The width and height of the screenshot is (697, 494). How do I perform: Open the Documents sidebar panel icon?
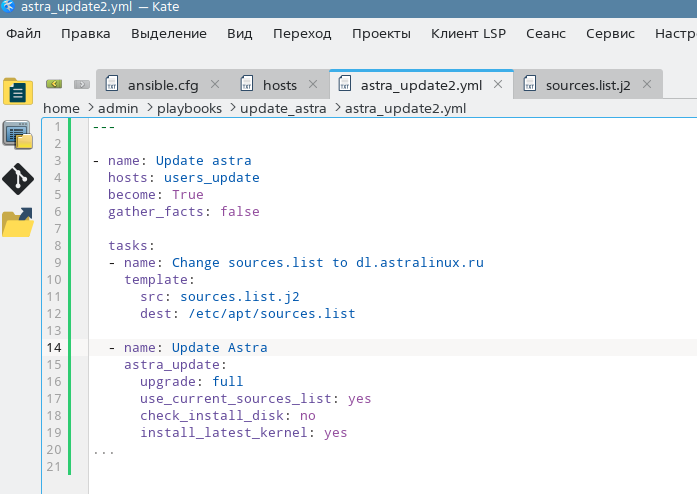coord(18,92)
